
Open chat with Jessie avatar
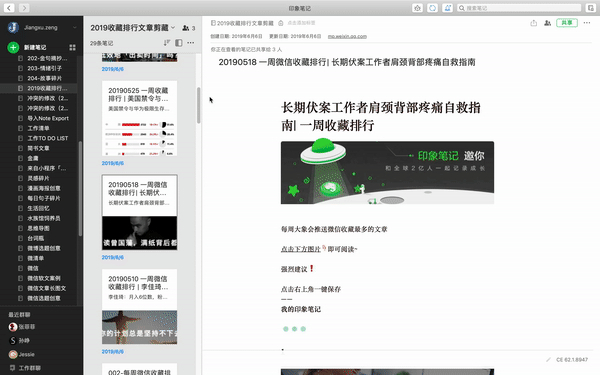pos(13,354)
